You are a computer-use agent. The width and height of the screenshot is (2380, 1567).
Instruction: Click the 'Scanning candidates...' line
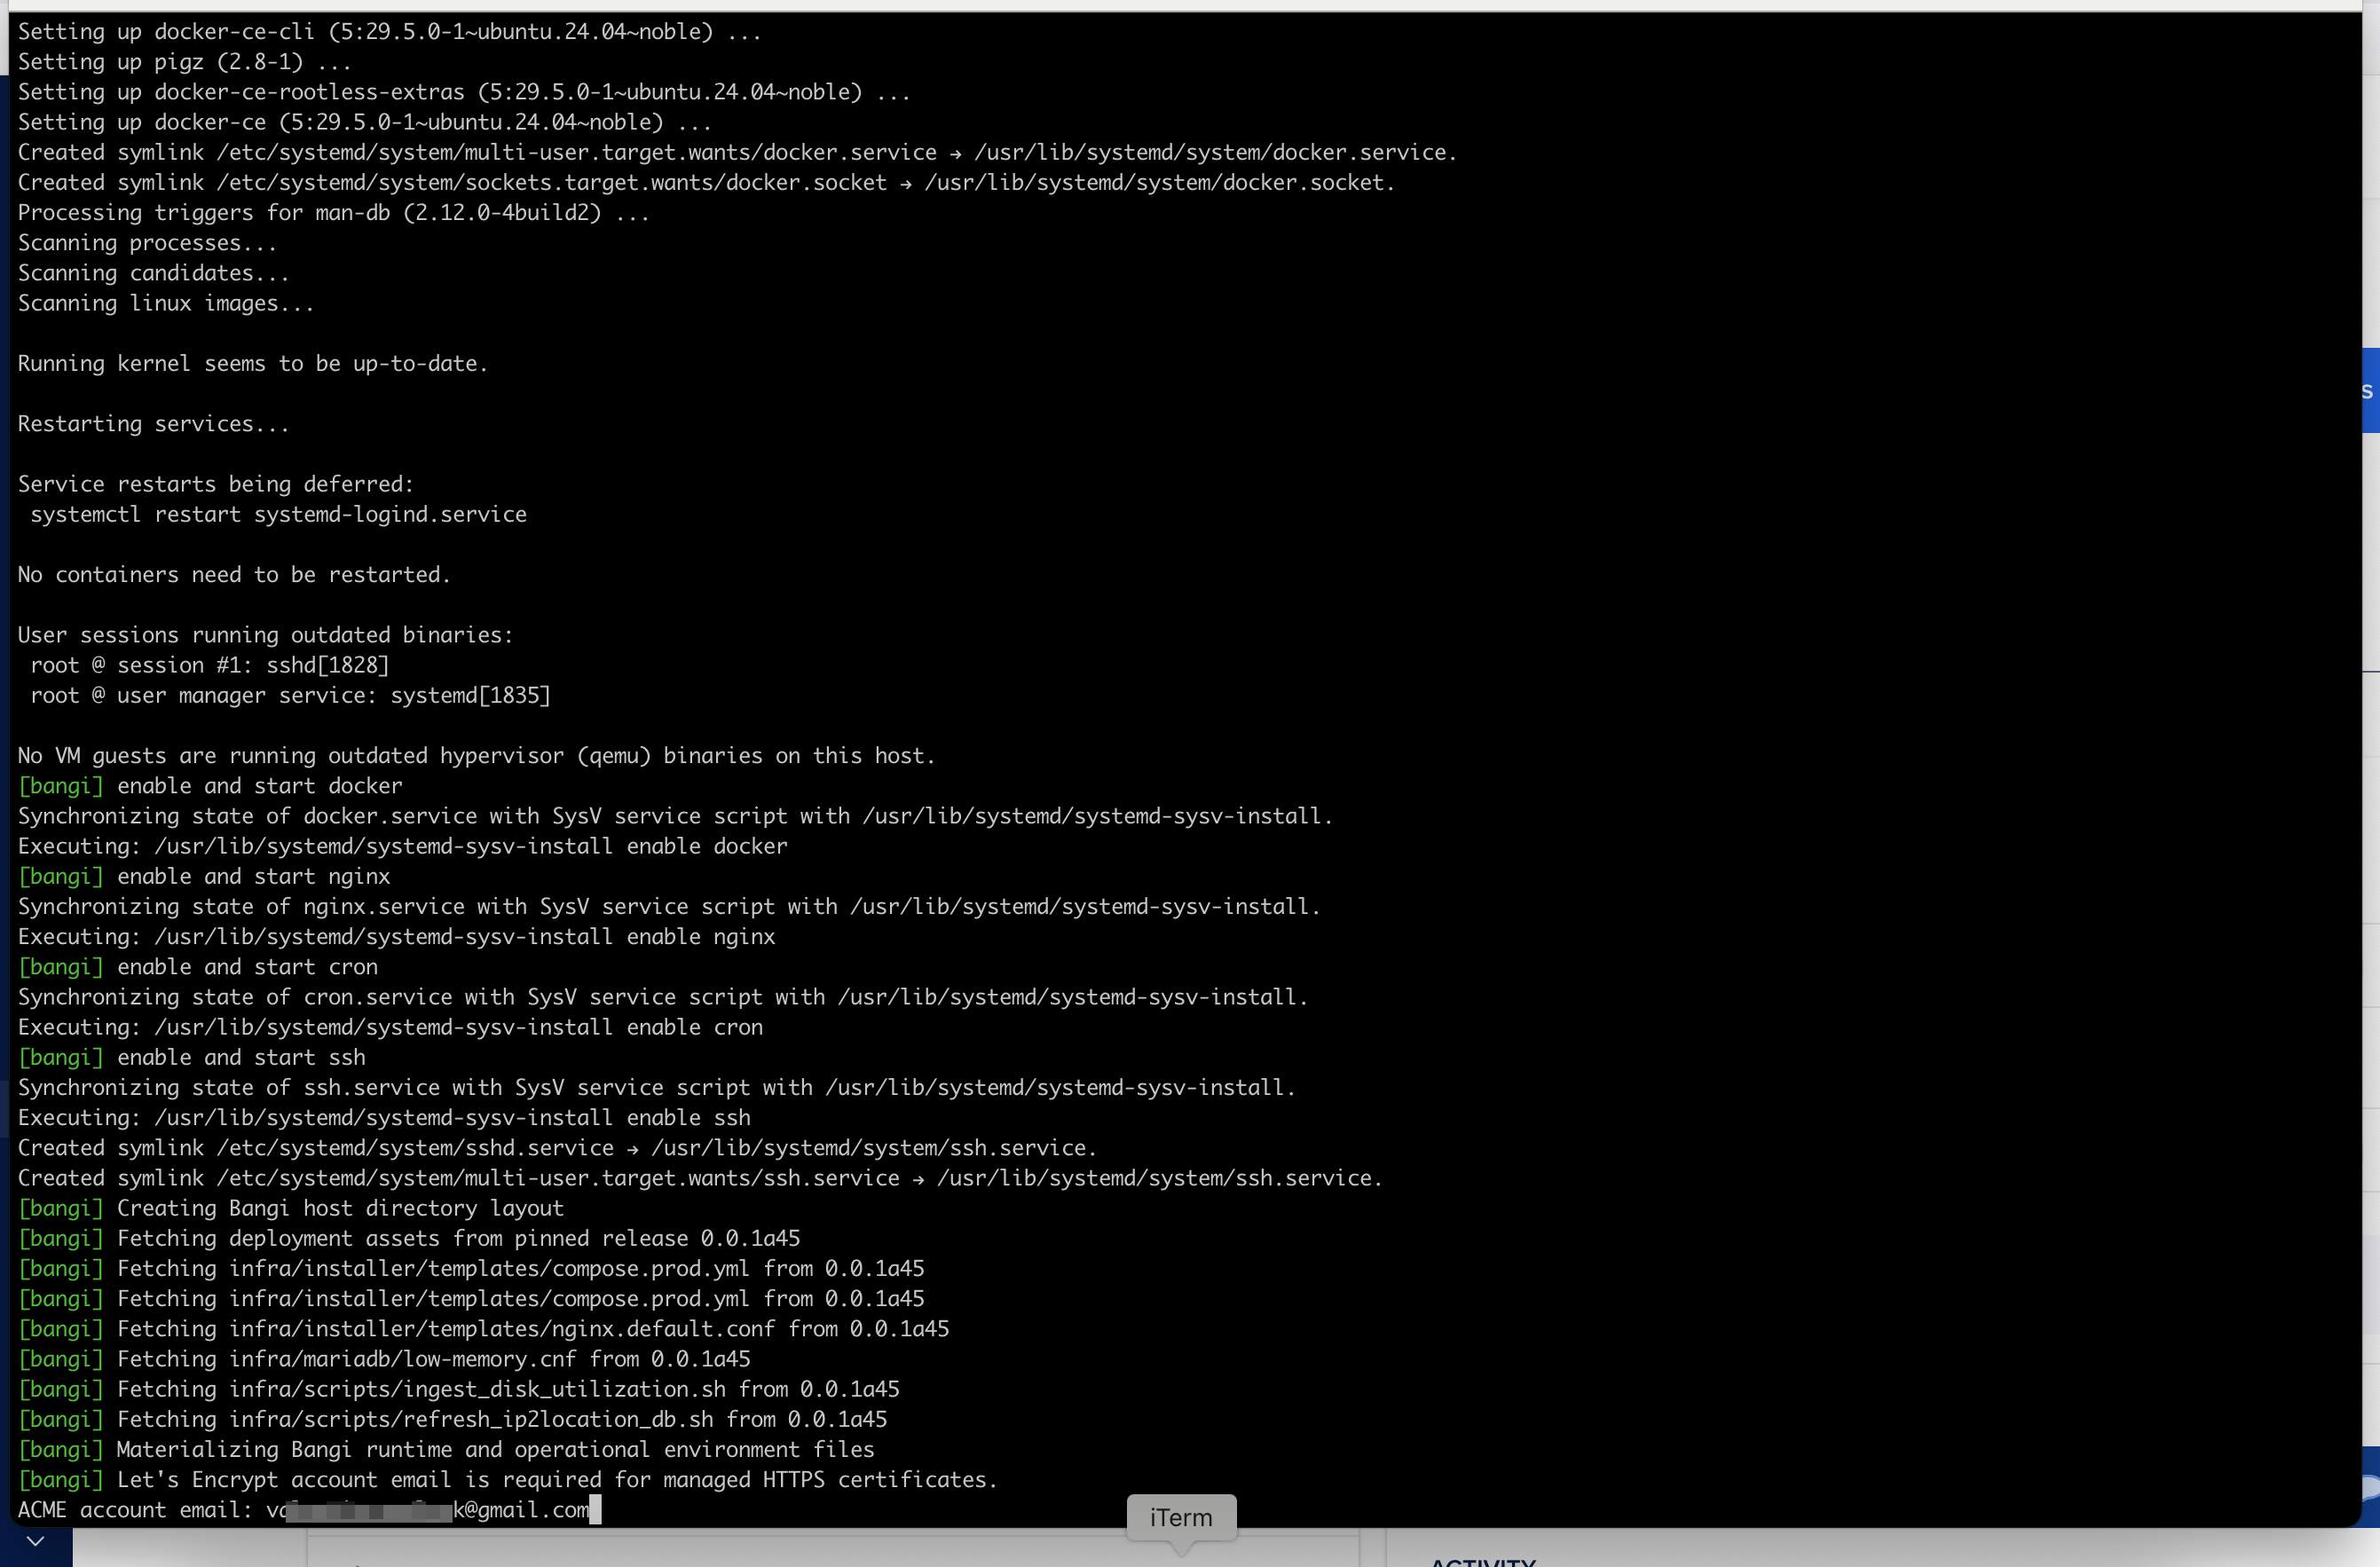click(x=153, y=273)
